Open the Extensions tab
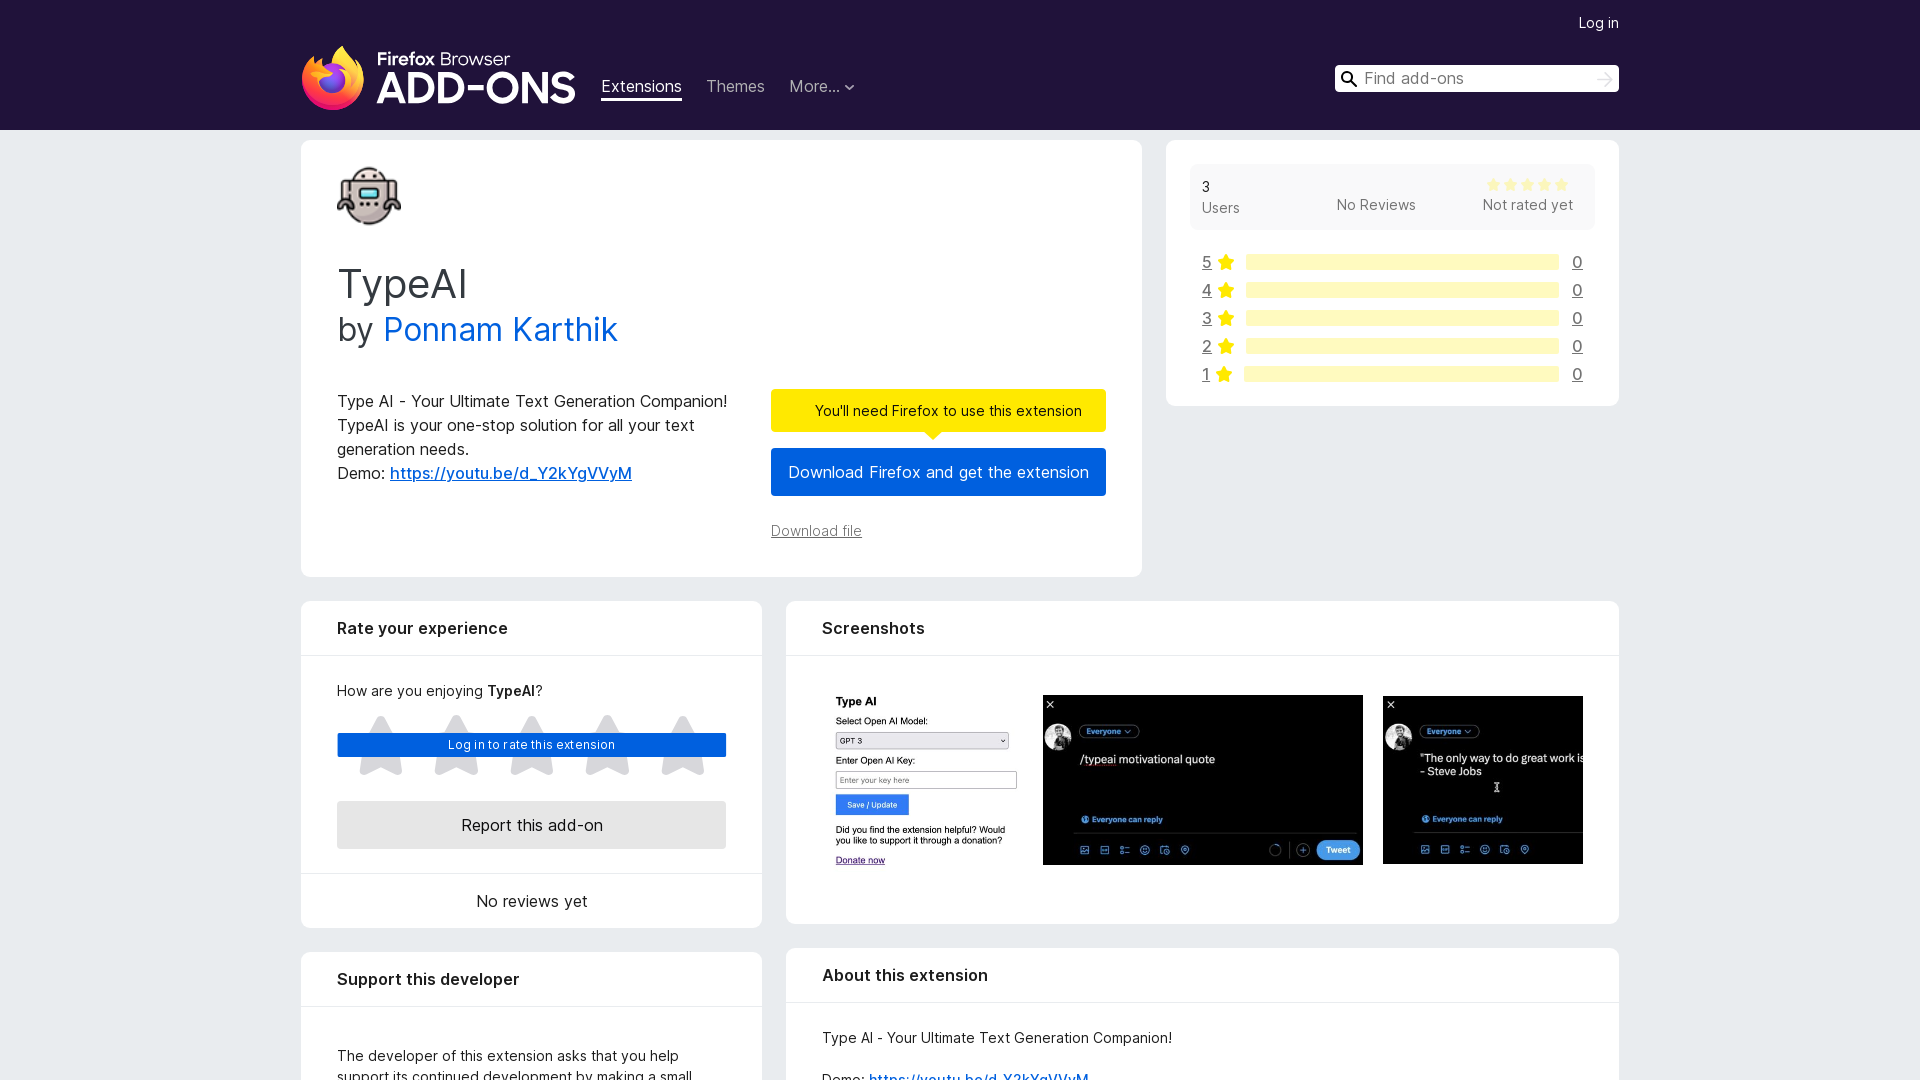The width and height of the screenshot is (1920, 1080). click(x=641, y=87)
